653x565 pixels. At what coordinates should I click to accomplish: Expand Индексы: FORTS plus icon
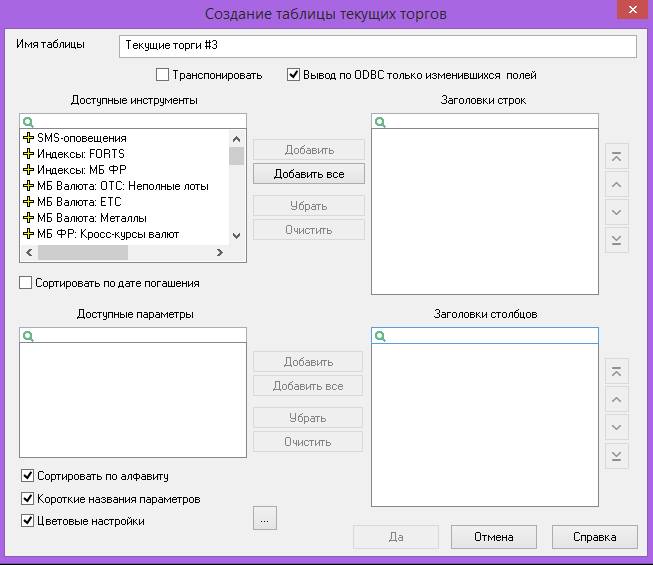point(28,154)
